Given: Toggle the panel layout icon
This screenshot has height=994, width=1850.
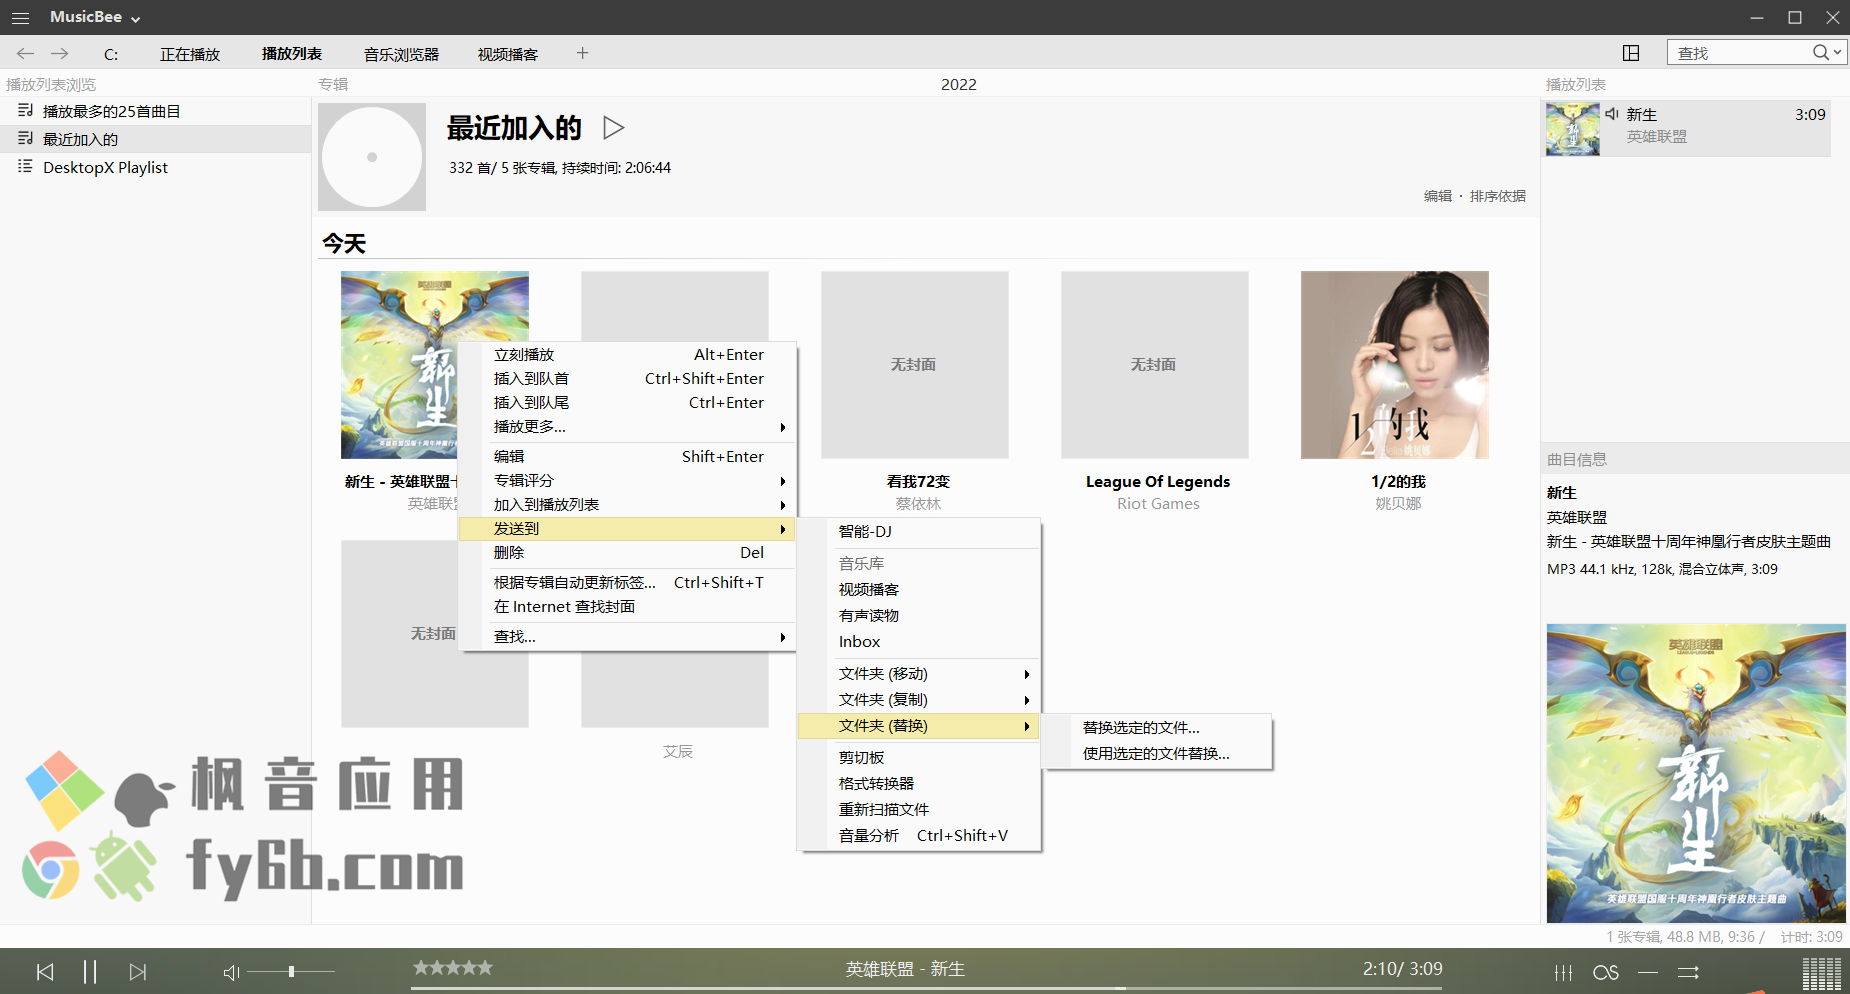Looking at the screenshot, I should (1631, 53).
